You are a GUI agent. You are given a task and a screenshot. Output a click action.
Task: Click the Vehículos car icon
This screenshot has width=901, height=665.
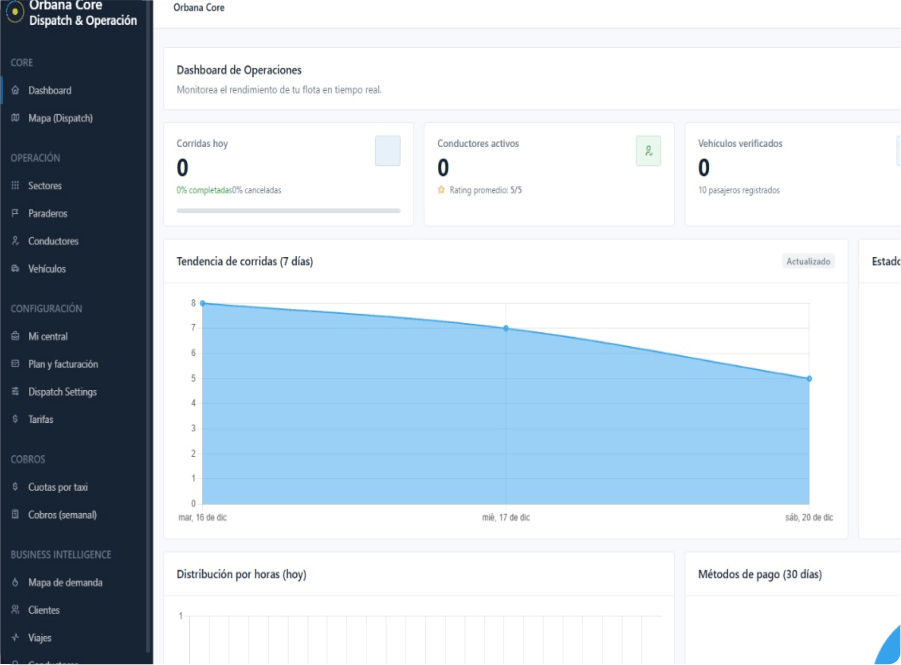pyautogui.click(x=15, y=269)
